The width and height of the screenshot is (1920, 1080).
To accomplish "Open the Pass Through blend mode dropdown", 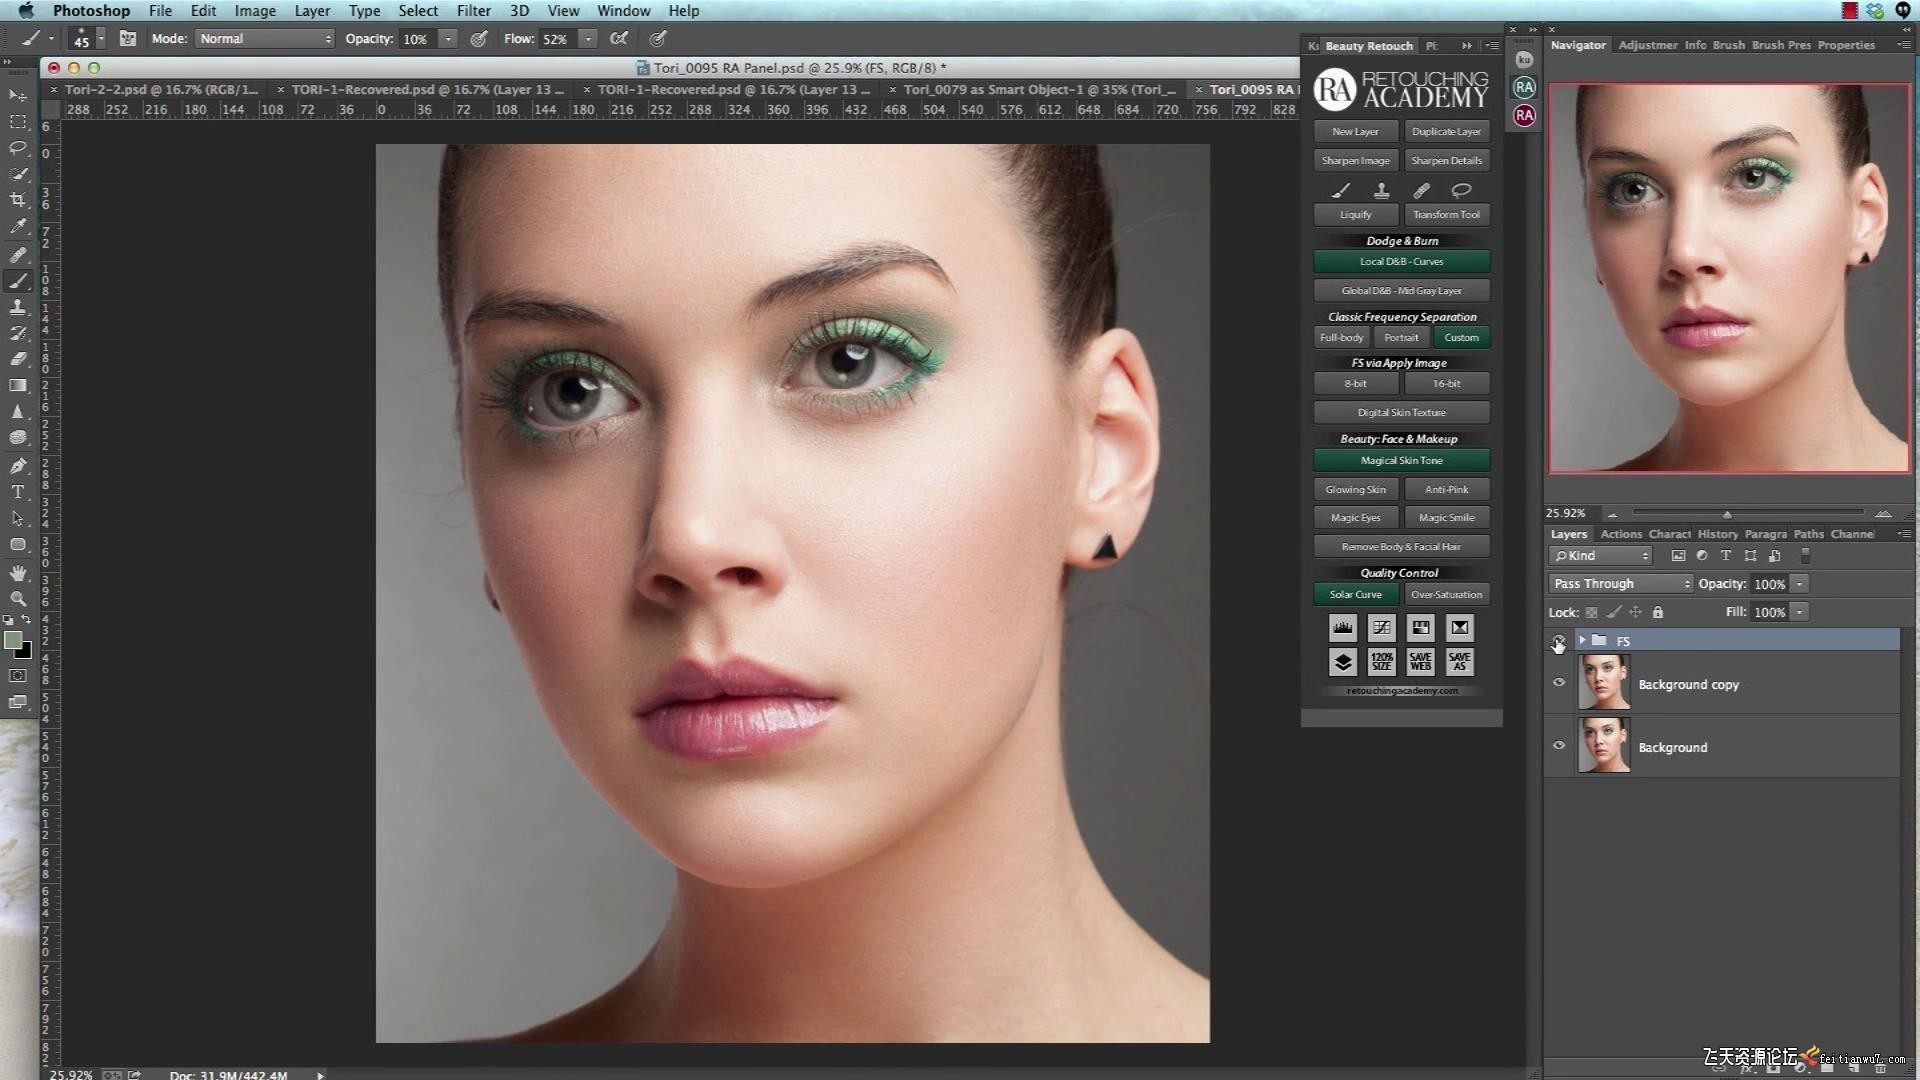I will coord(1620,584).
